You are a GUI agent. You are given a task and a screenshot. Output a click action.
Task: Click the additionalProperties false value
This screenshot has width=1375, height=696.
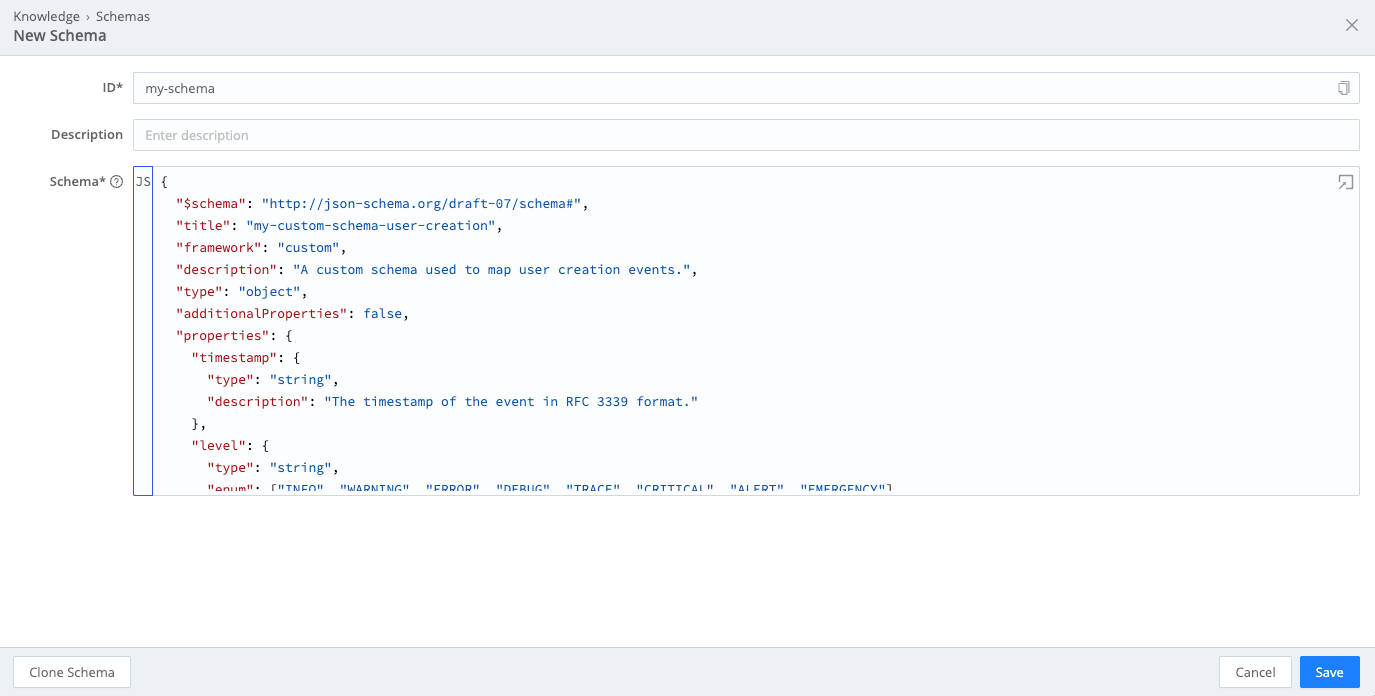pyautogui.click(x=382, y=313)
